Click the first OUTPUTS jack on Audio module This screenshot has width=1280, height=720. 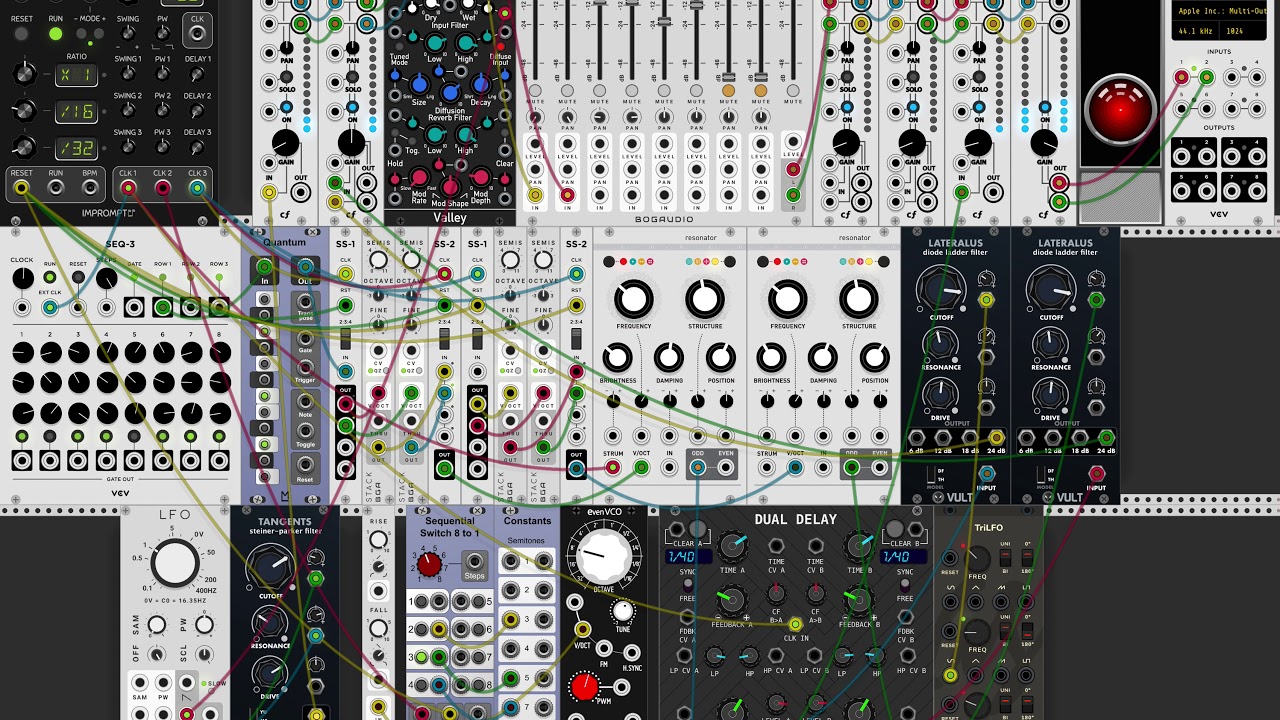tap(1182, 158)
